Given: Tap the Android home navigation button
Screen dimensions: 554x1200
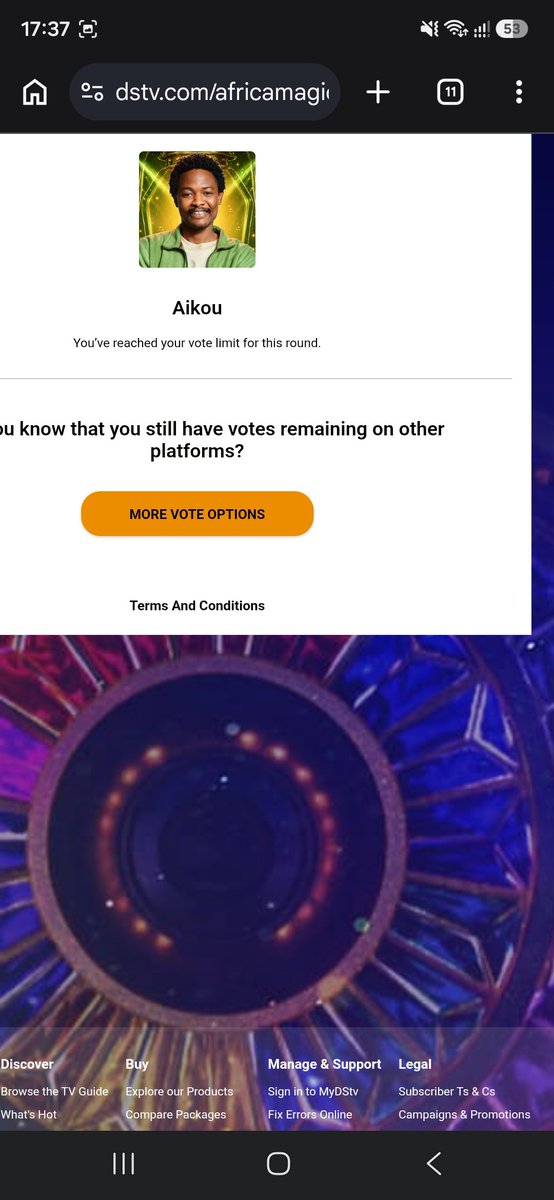Looking at the screenshot, I should [278, 1163].
